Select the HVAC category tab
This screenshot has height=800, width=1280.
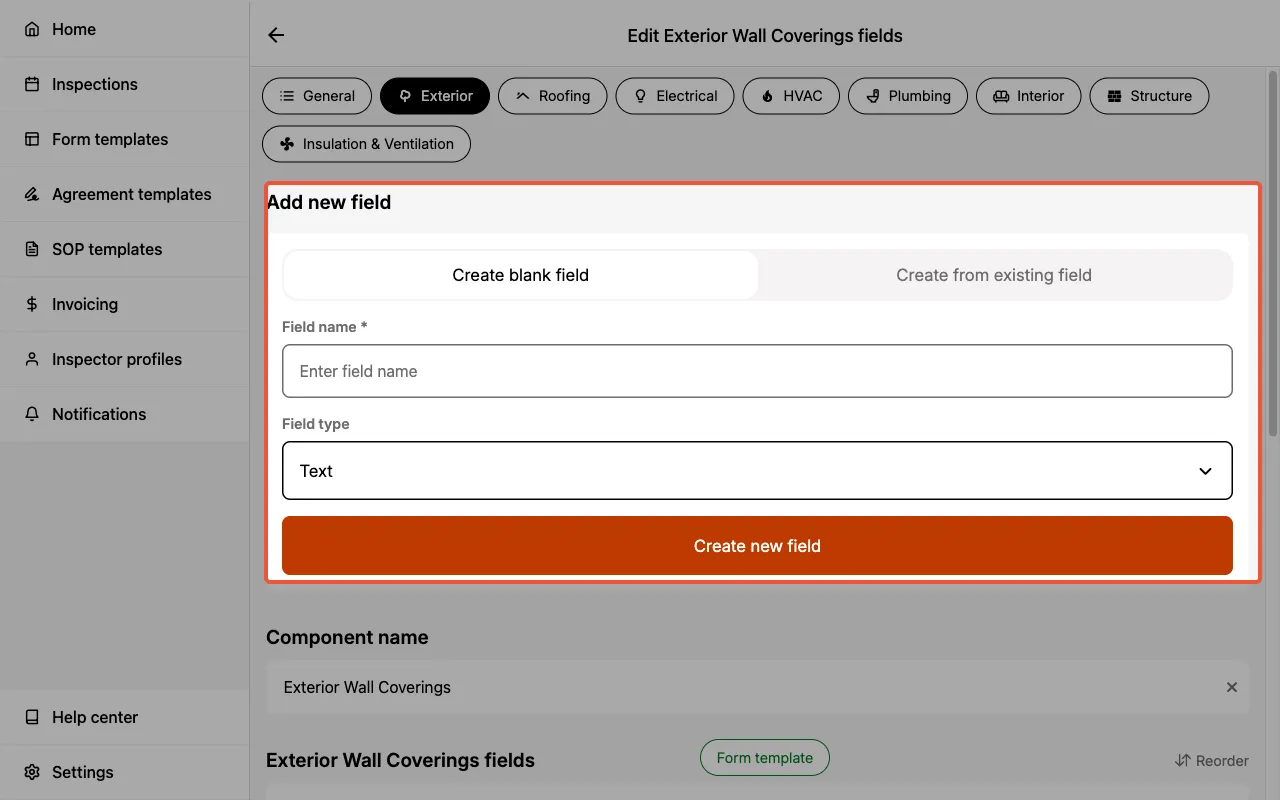pyautogui.click(x=791, y=96)
